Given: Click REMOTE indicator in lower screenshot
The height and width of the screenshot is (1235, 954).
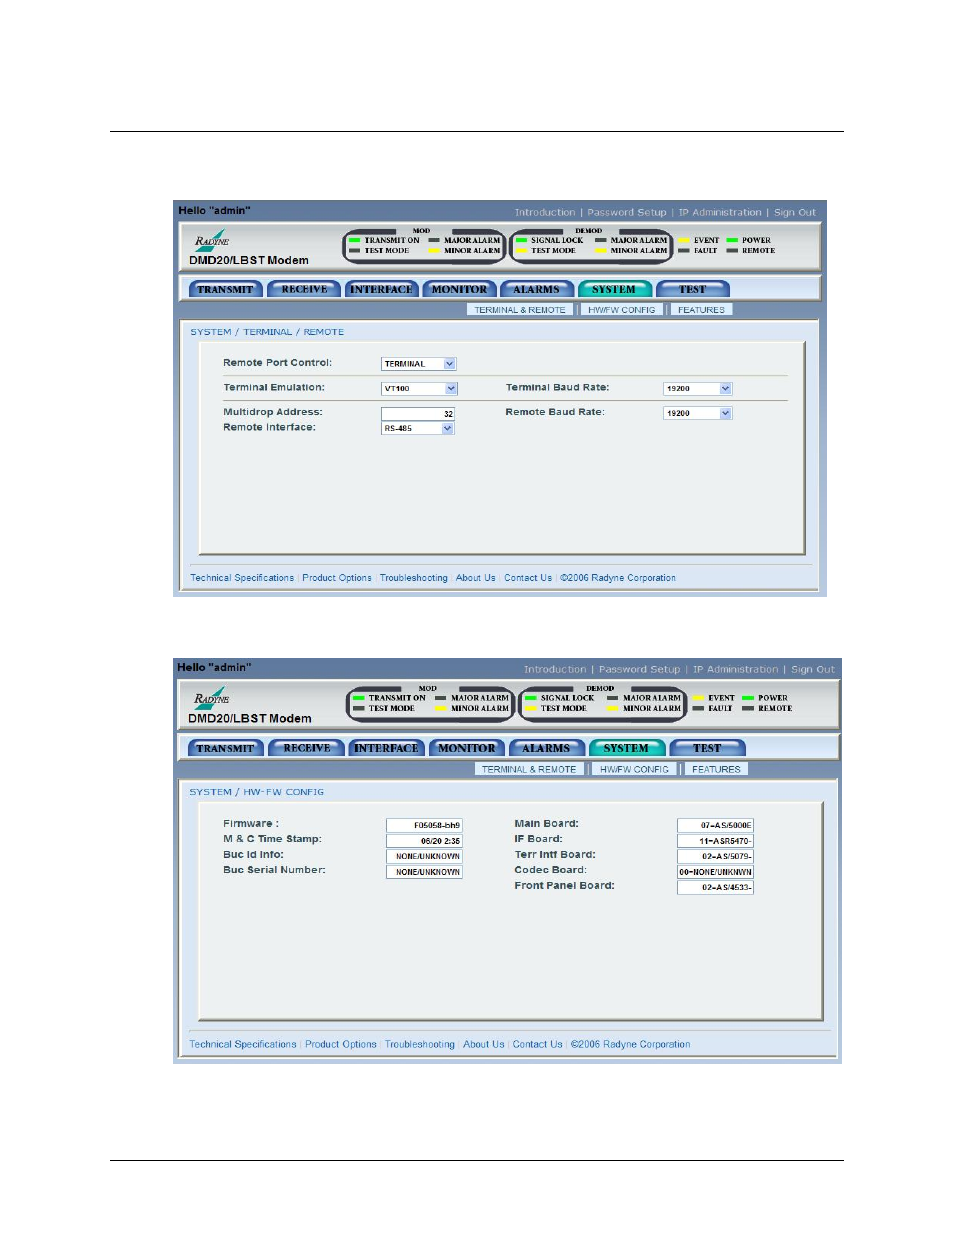Looking at the screenshot, I should click(767, 708).
